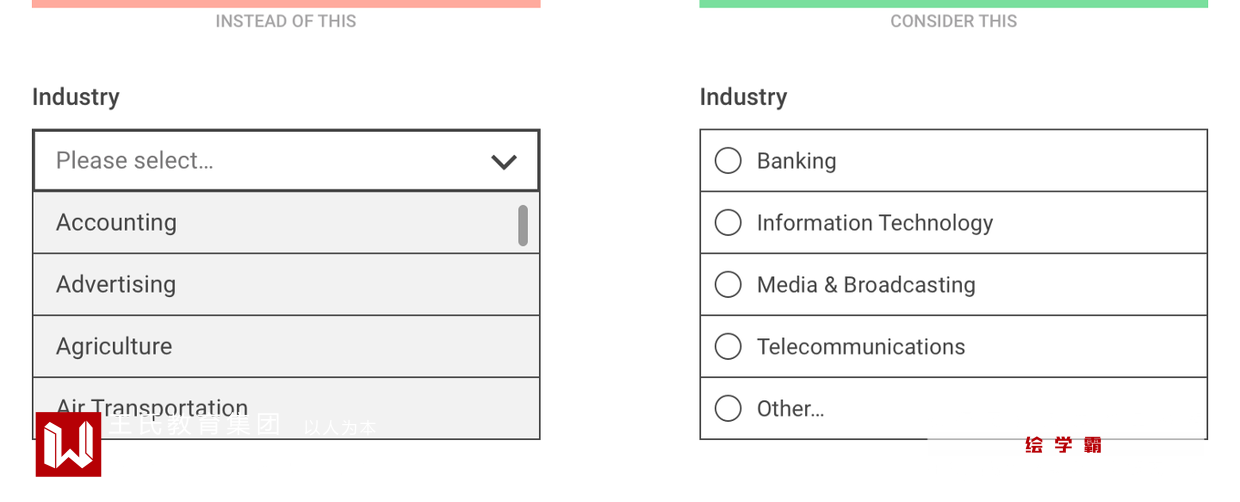
Task: Click the left Industry field label
Action: pos(76,97)
